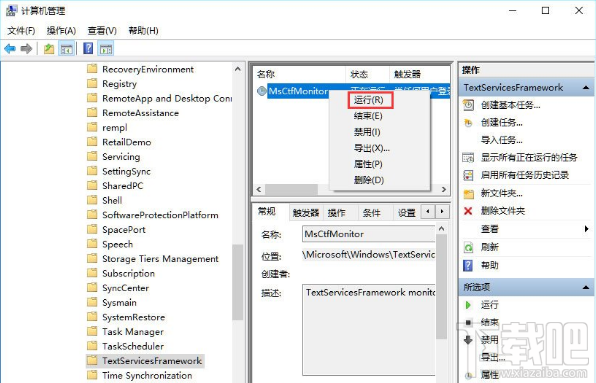Click the 名称 field containing MsCtfMonitor
Screen dimensions: 596x383
point(369,234)
